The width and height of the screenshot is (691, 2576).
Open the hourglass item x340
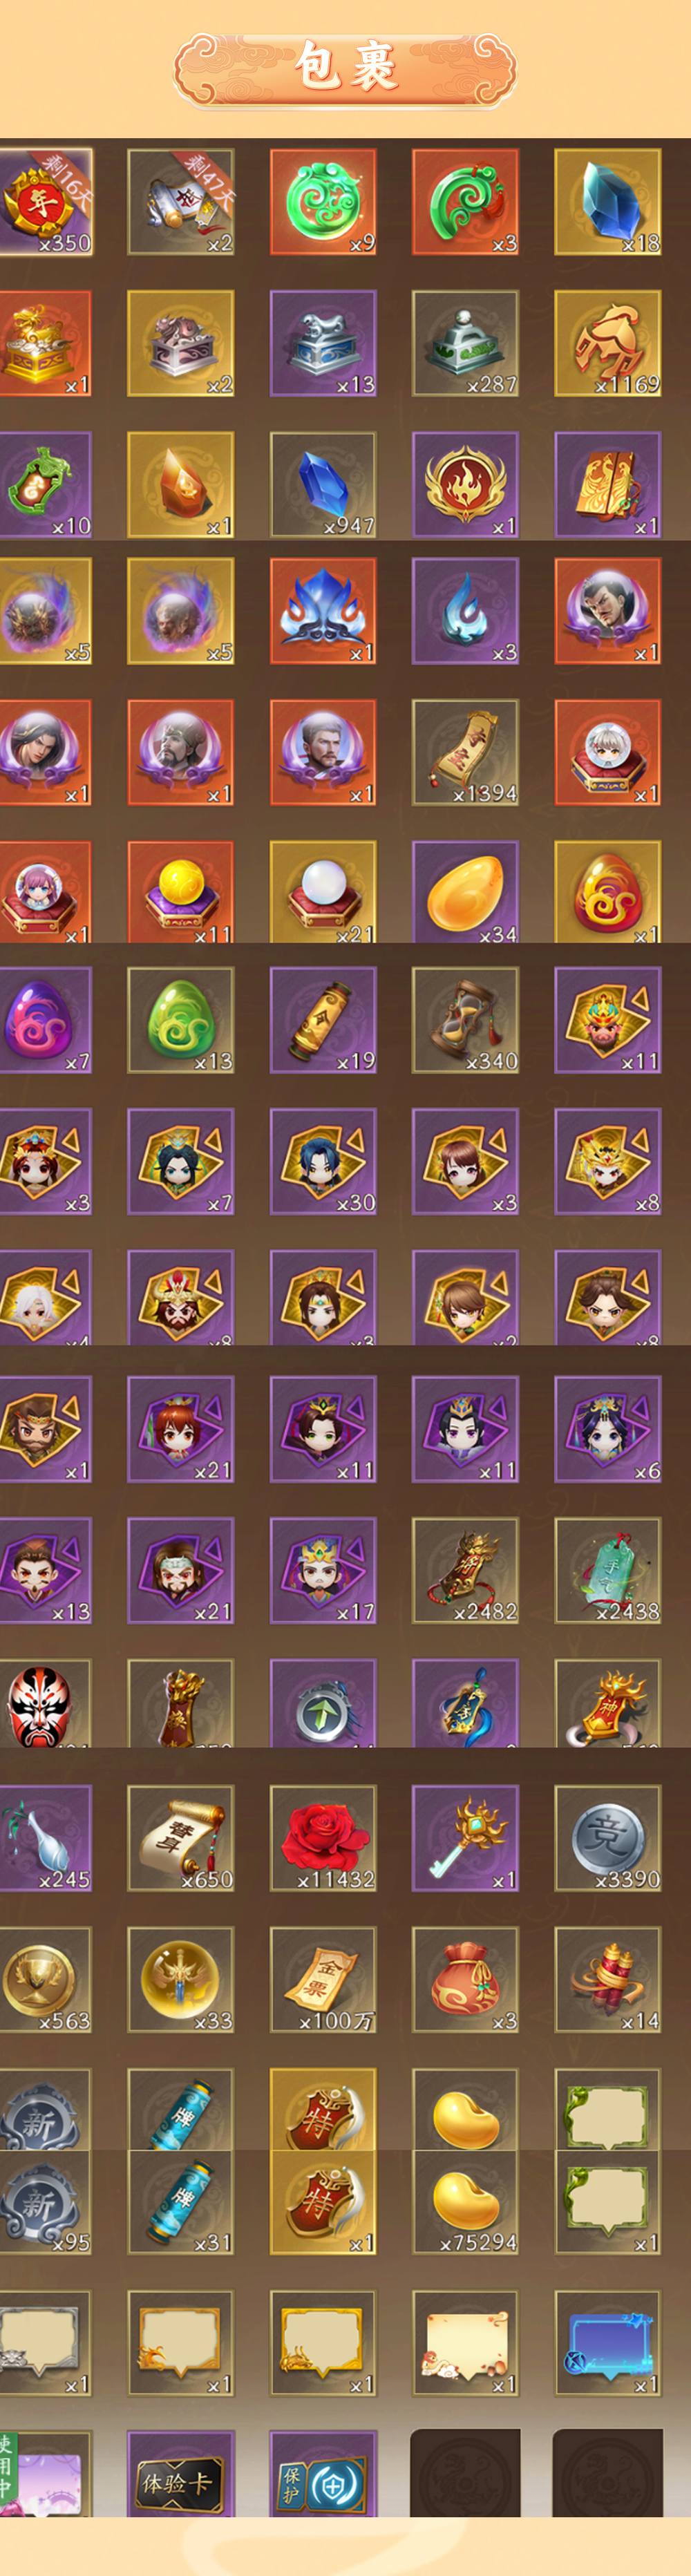465,1020
